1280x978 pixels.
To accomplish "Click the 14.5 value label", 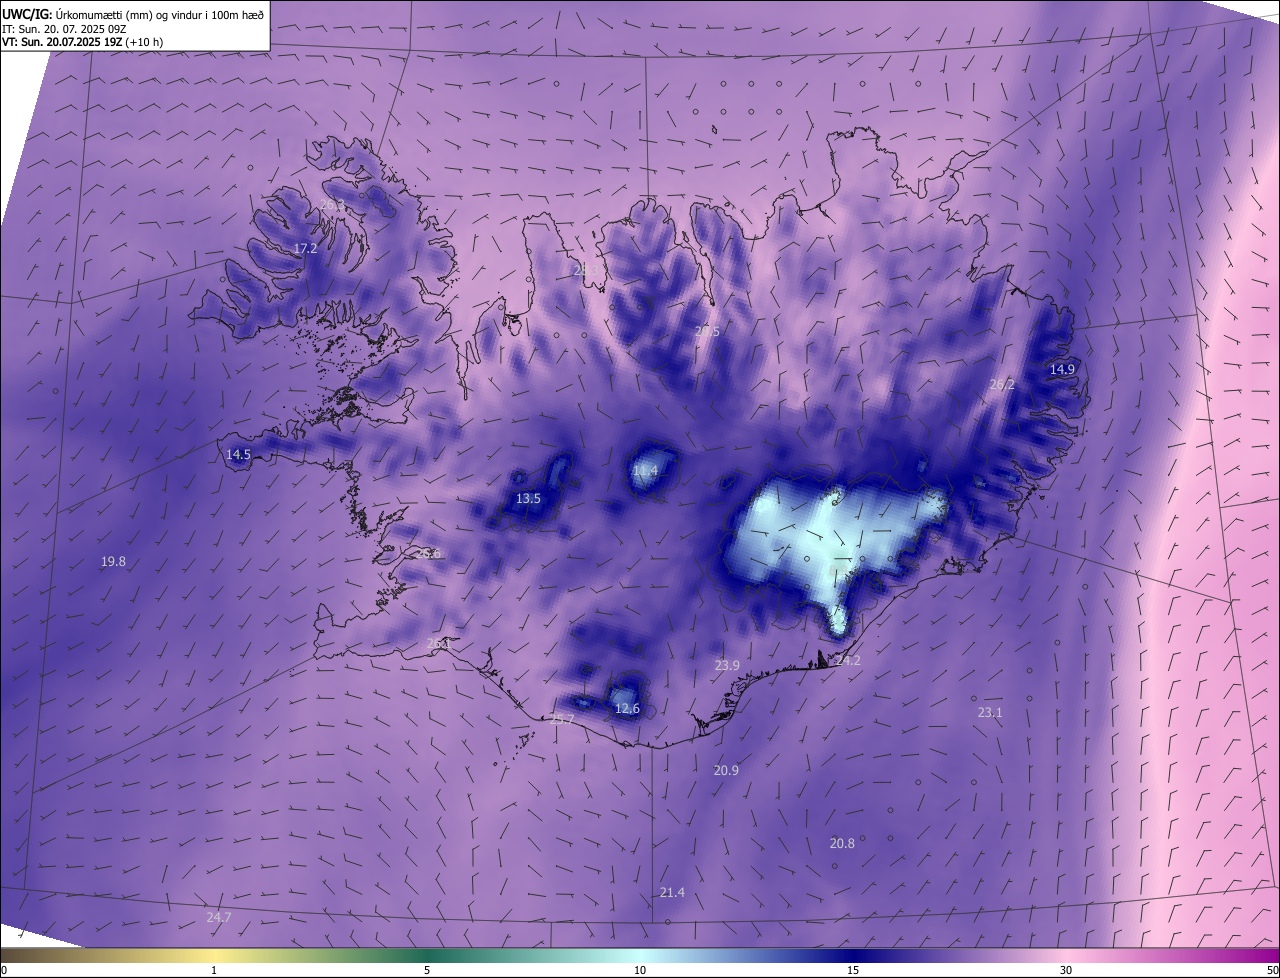I will click(x=238, y=454).
